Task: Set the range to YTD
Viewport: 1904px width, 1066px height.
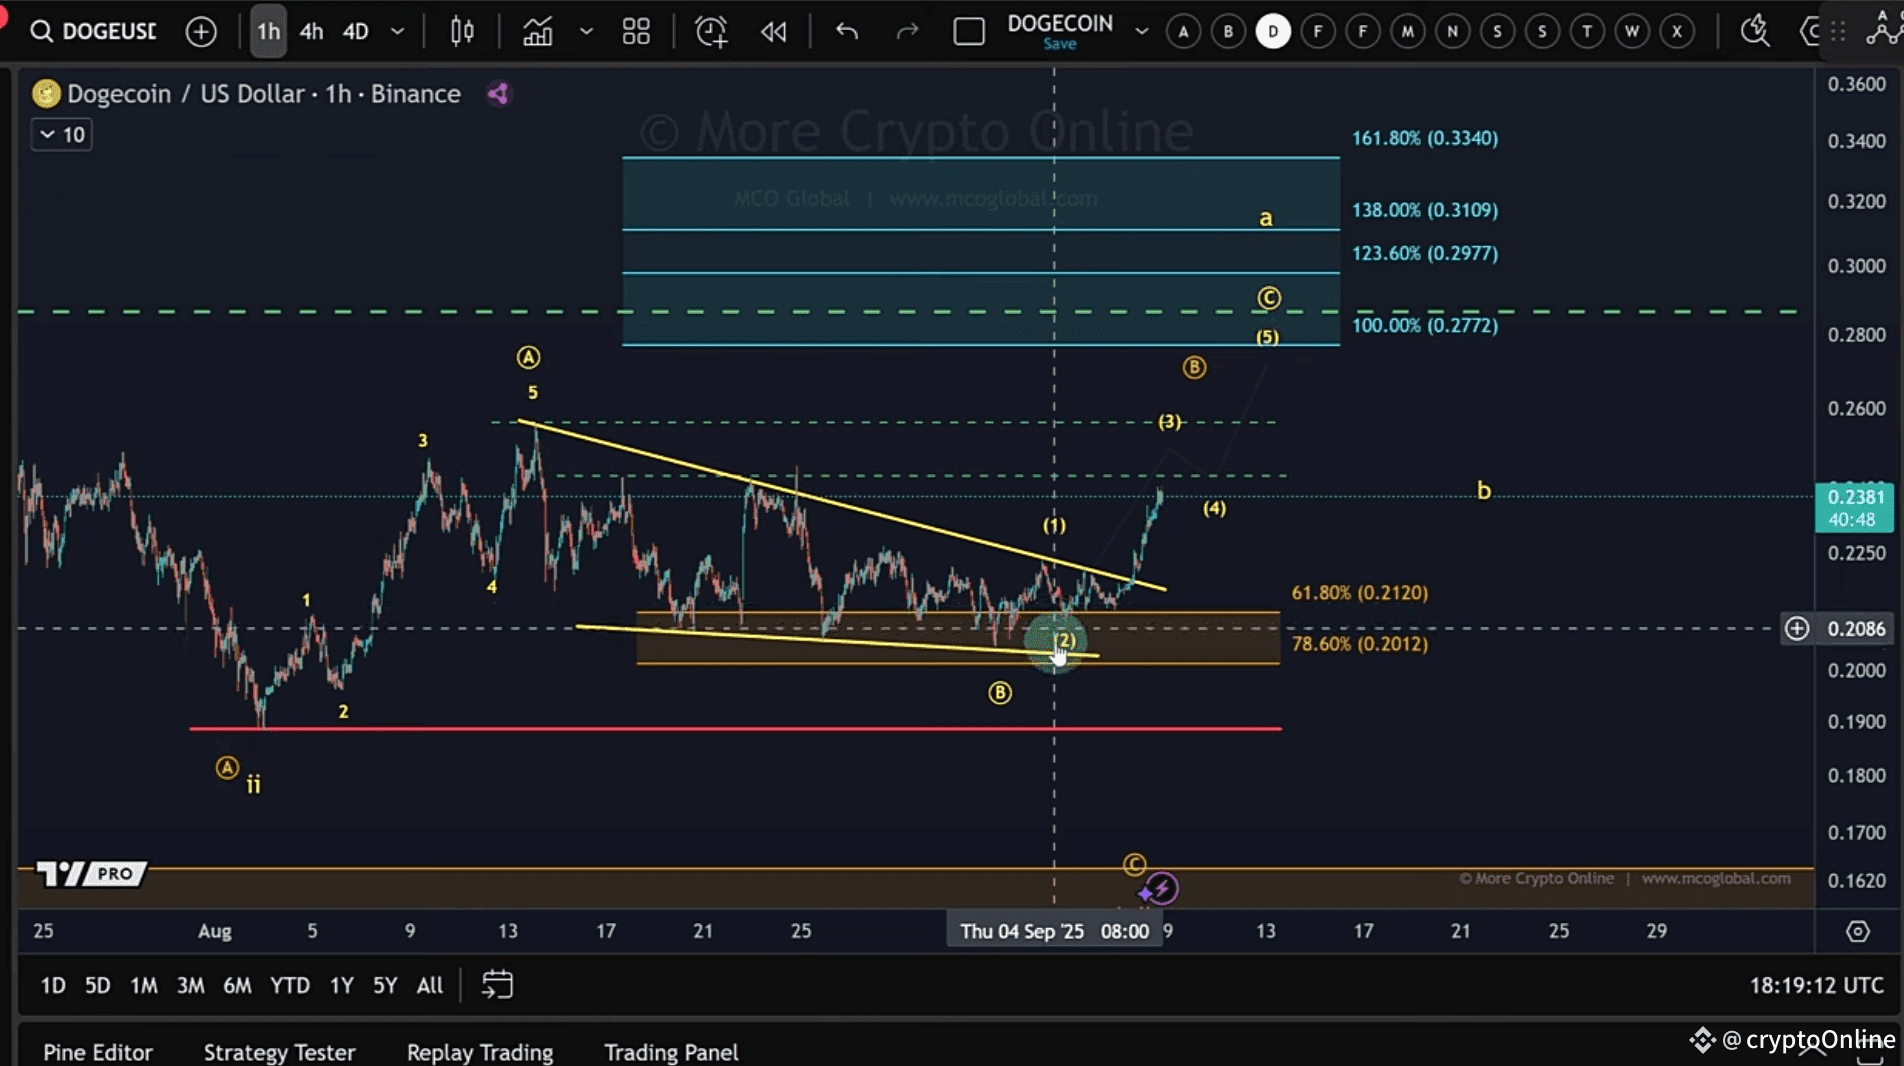Action: (290, 985)
